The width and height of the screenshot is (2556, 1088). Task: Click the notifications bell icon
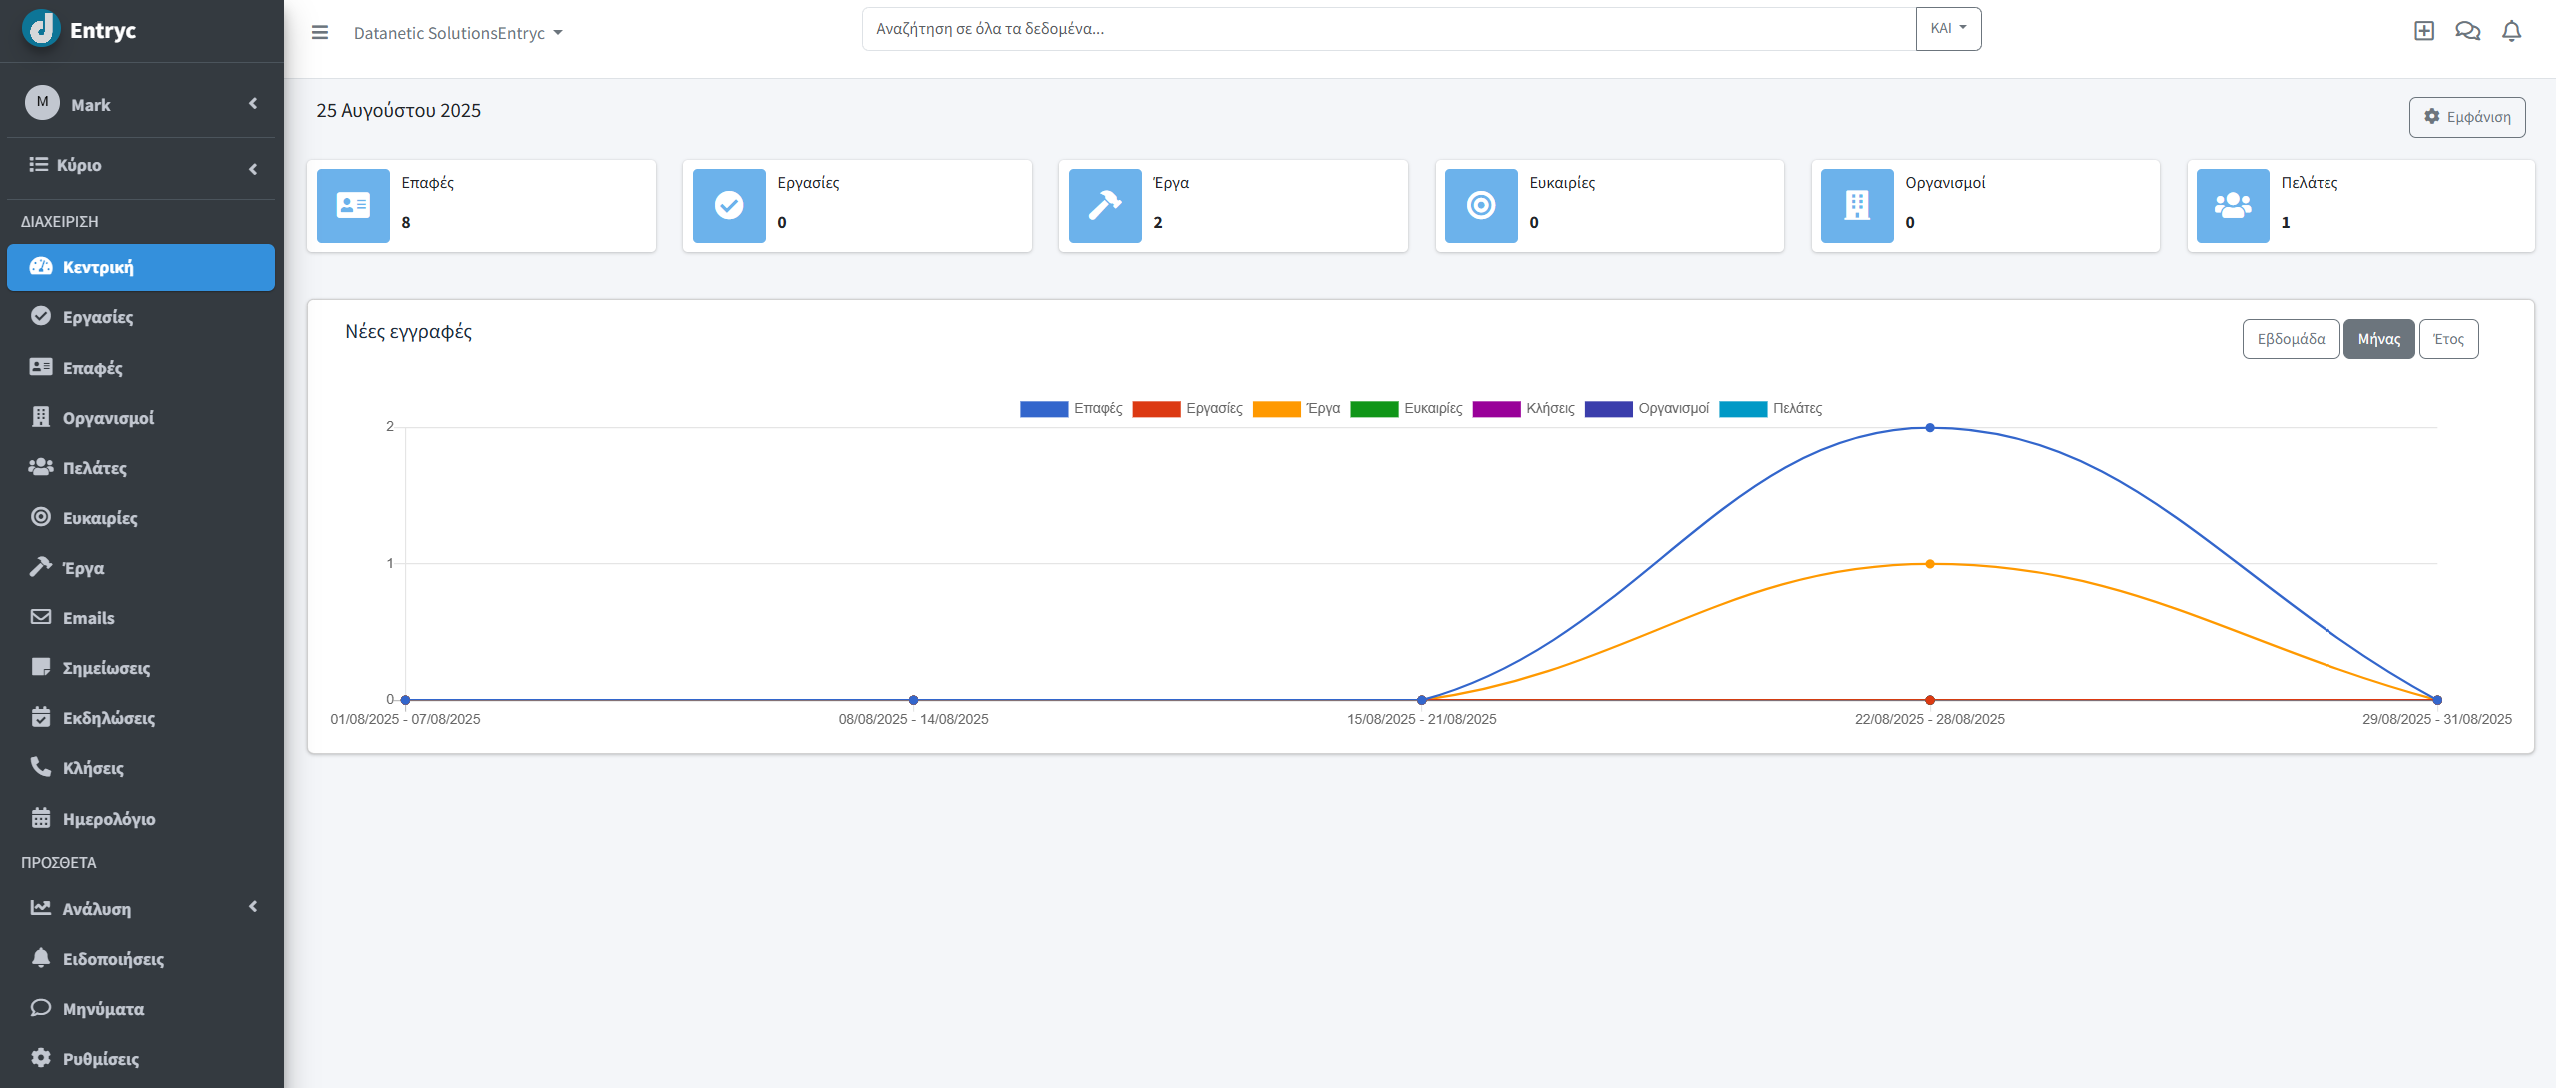(2511, 31)
